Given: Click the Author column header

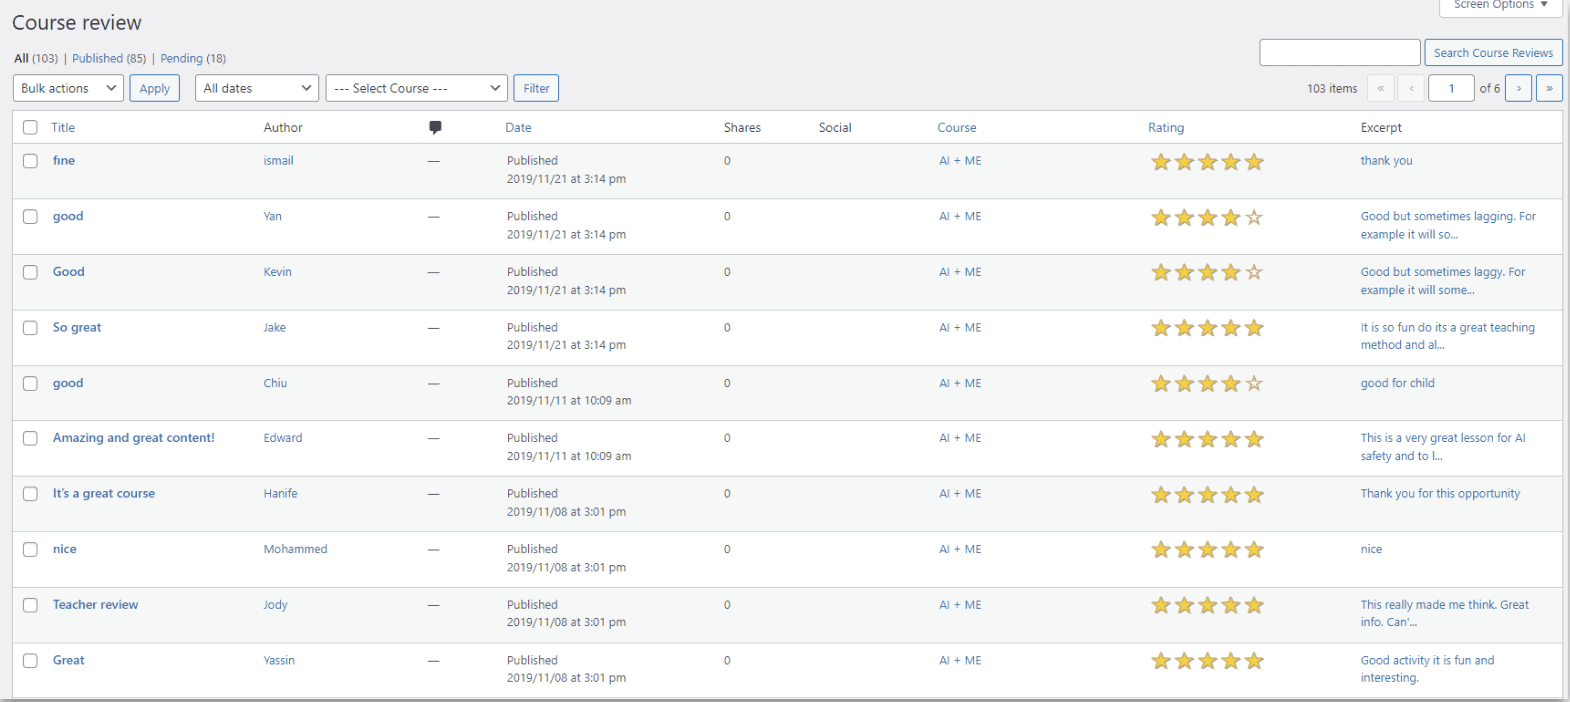Looking at the screenshot, I should tap(283, 127).
